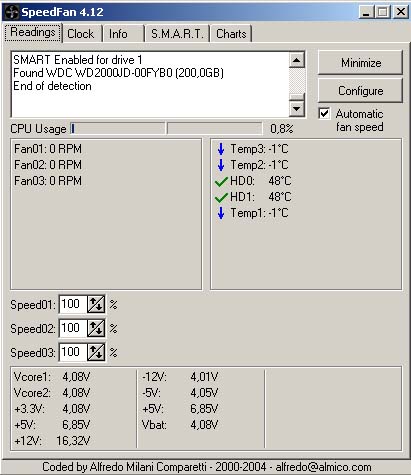This screenshot has width=411, height=475.
Task: Switch to the Readings tab
Action: click(x=33, y=32)
